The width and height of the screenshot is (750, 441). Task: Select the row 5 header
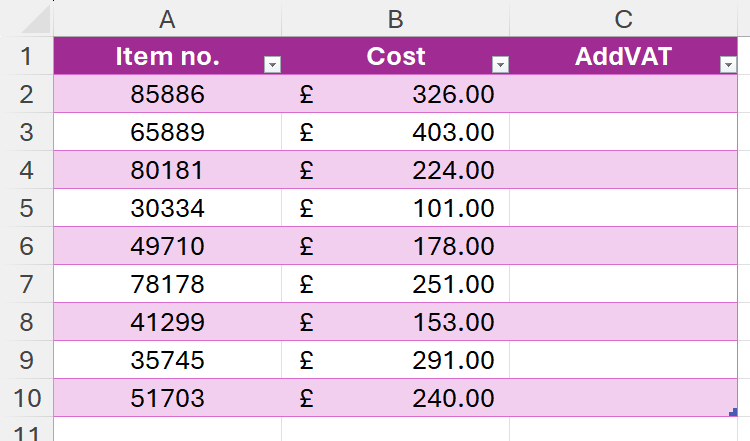coord(26,208)
